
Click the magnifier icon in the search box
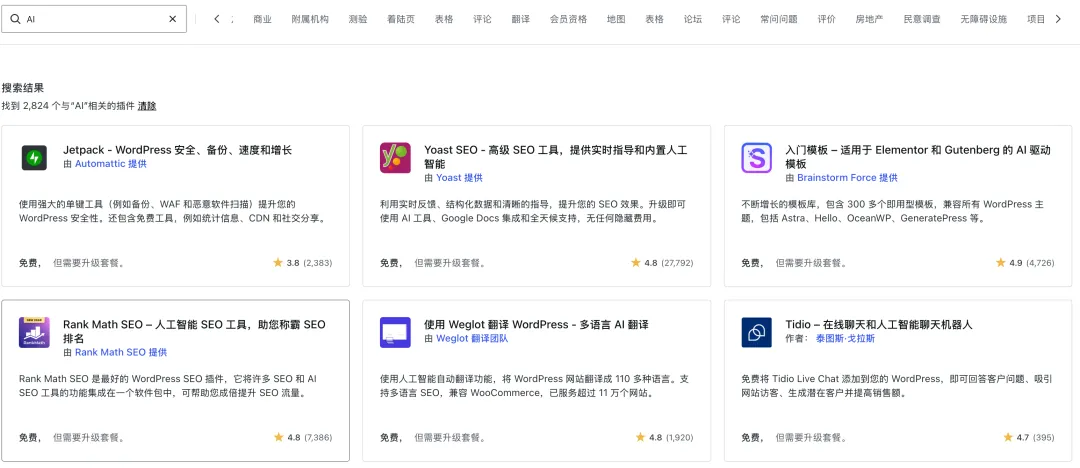click(15, 19)
